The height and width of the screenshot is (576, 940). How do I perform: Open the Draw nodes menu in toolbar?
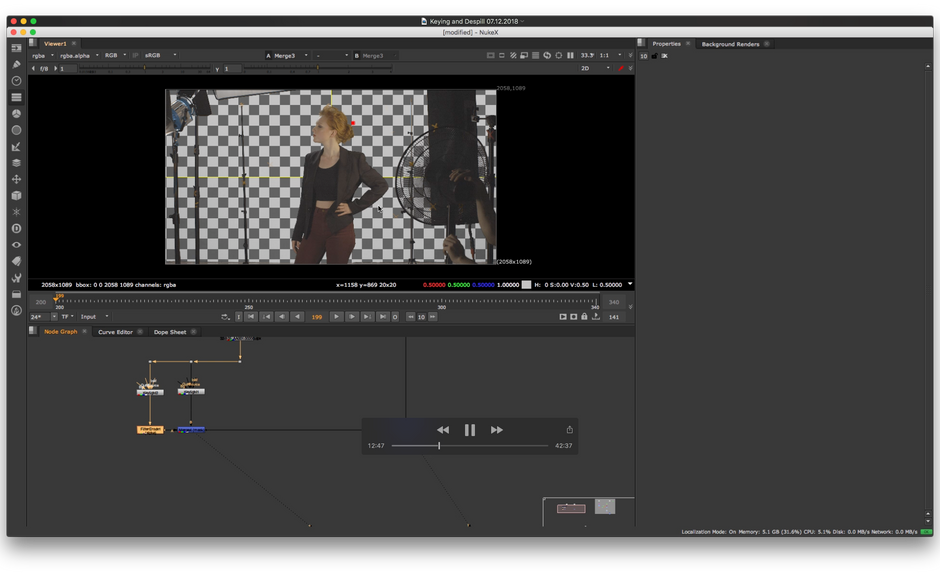[16, 64]
